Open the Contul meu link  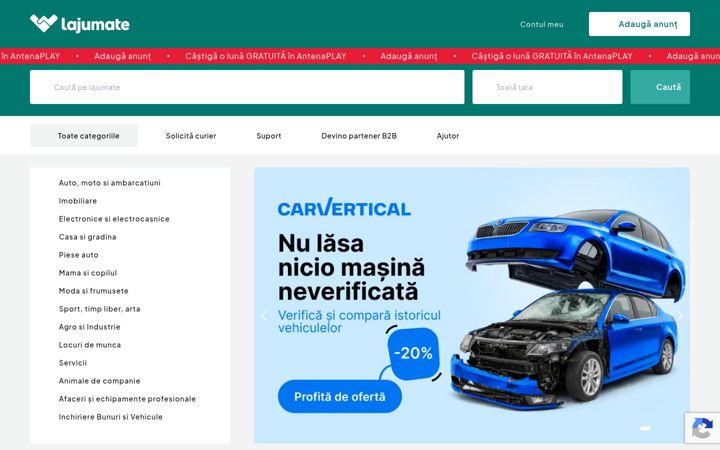pyautogui.click(x=541, y=24)
